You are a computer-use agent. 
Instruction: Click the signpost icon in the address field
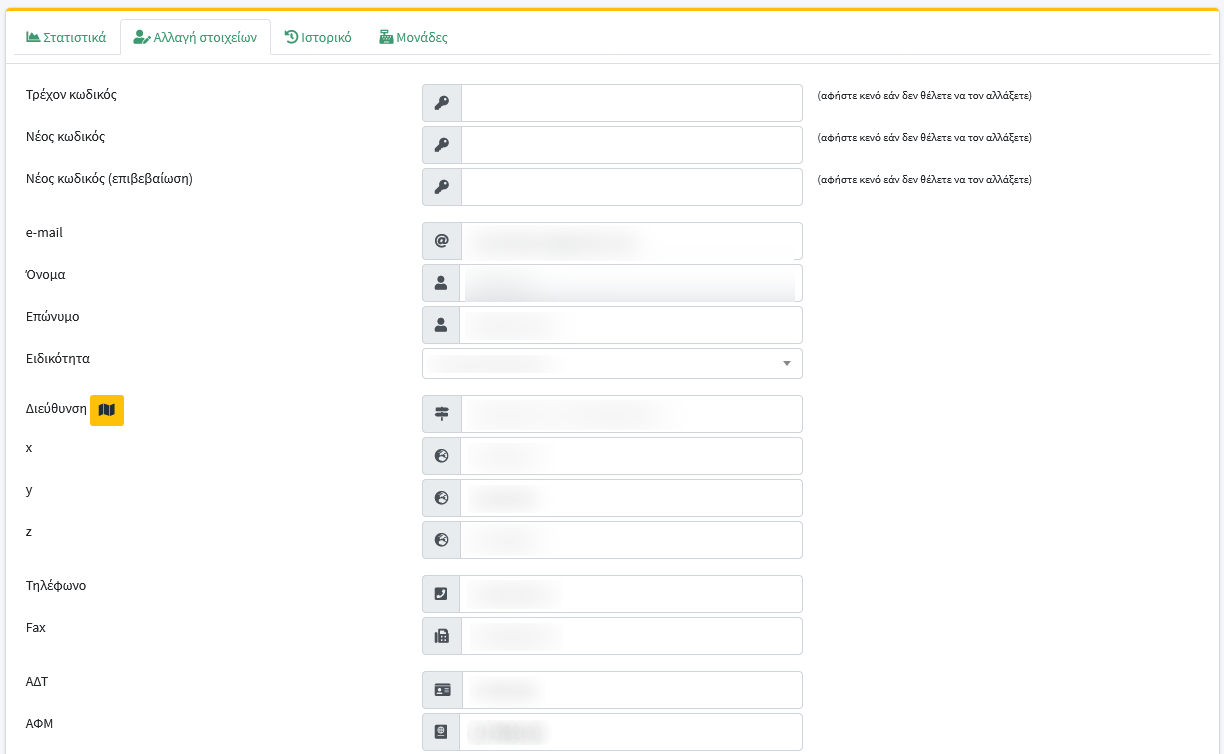pos(442,414)
